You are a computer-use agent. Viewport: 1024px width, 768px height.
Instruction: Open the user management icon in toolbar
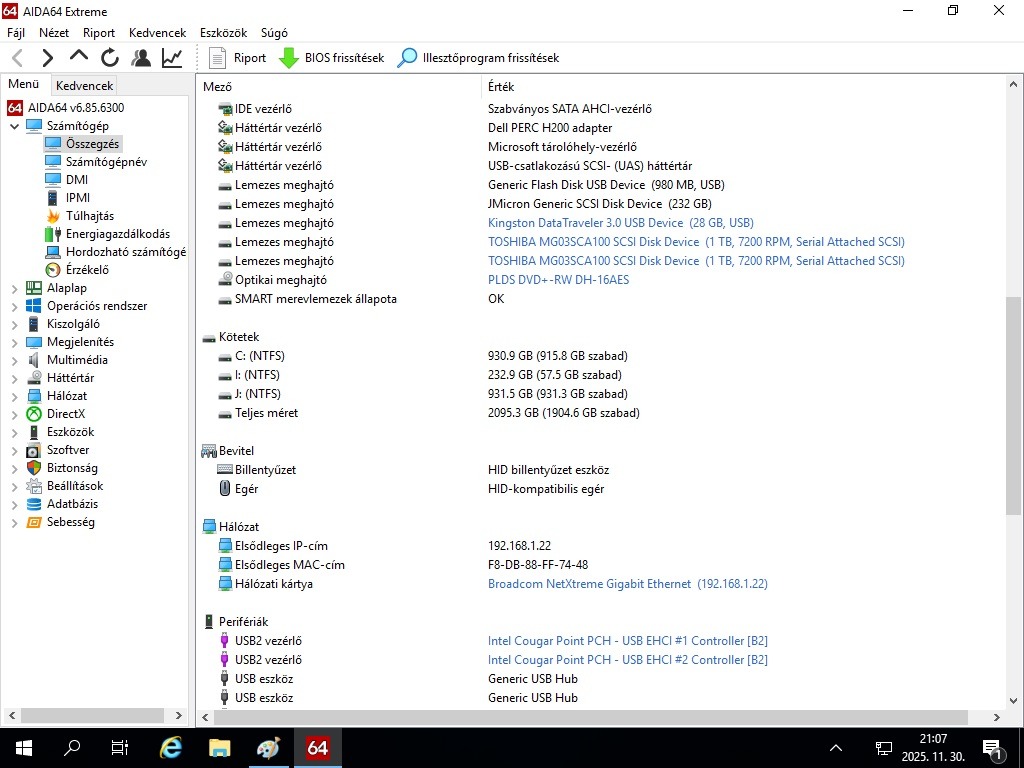[140, 58]
